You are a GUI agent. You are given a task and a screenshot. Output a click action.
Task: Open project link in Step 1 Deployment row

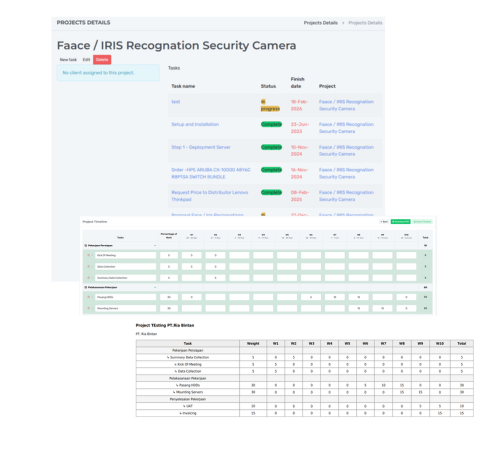point(346,151)
